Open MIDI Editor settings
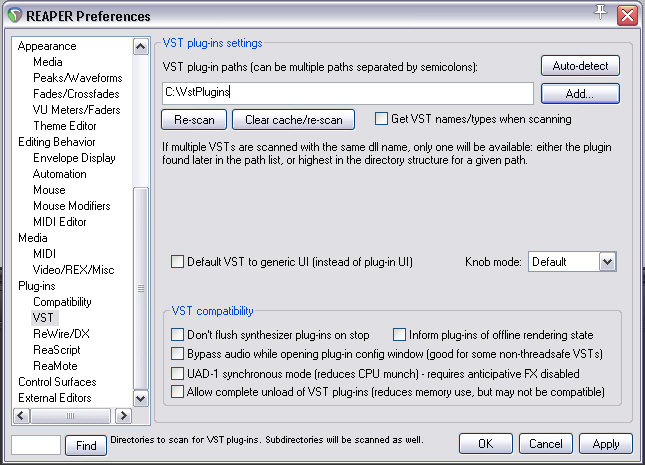The image size is (645, 465). pyautogui.click(x=60, y=222)
